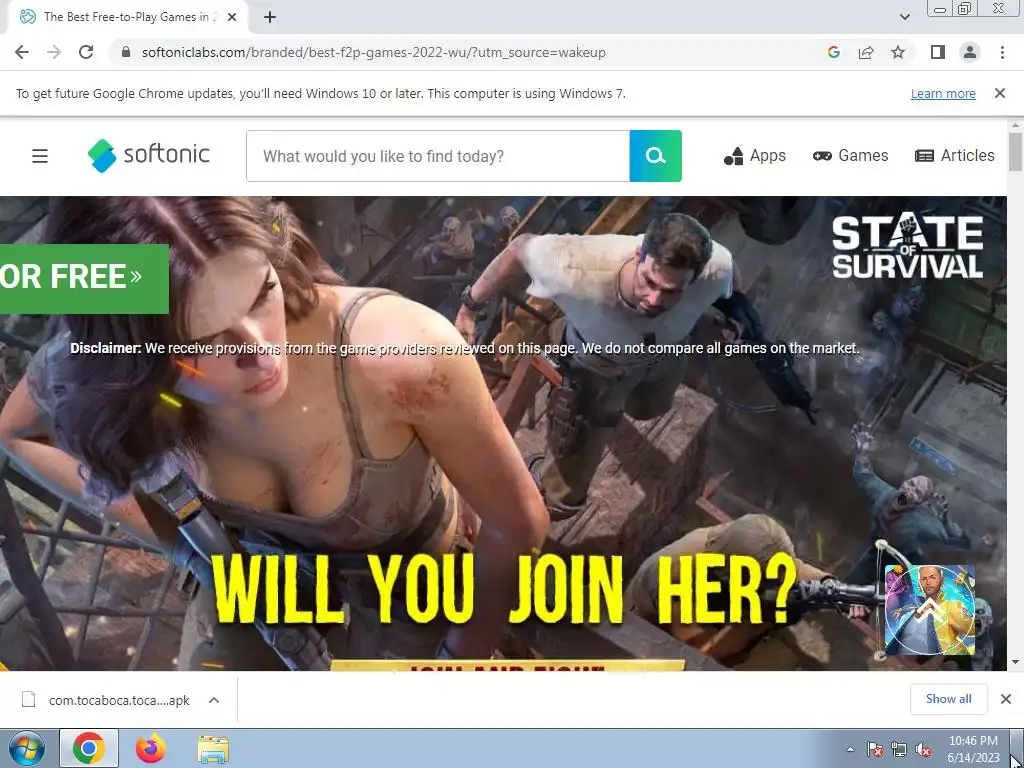Screen dimensions: 1024x768
Task: Open the Softonic hamburger menu
Action: (x=40, y=156)
